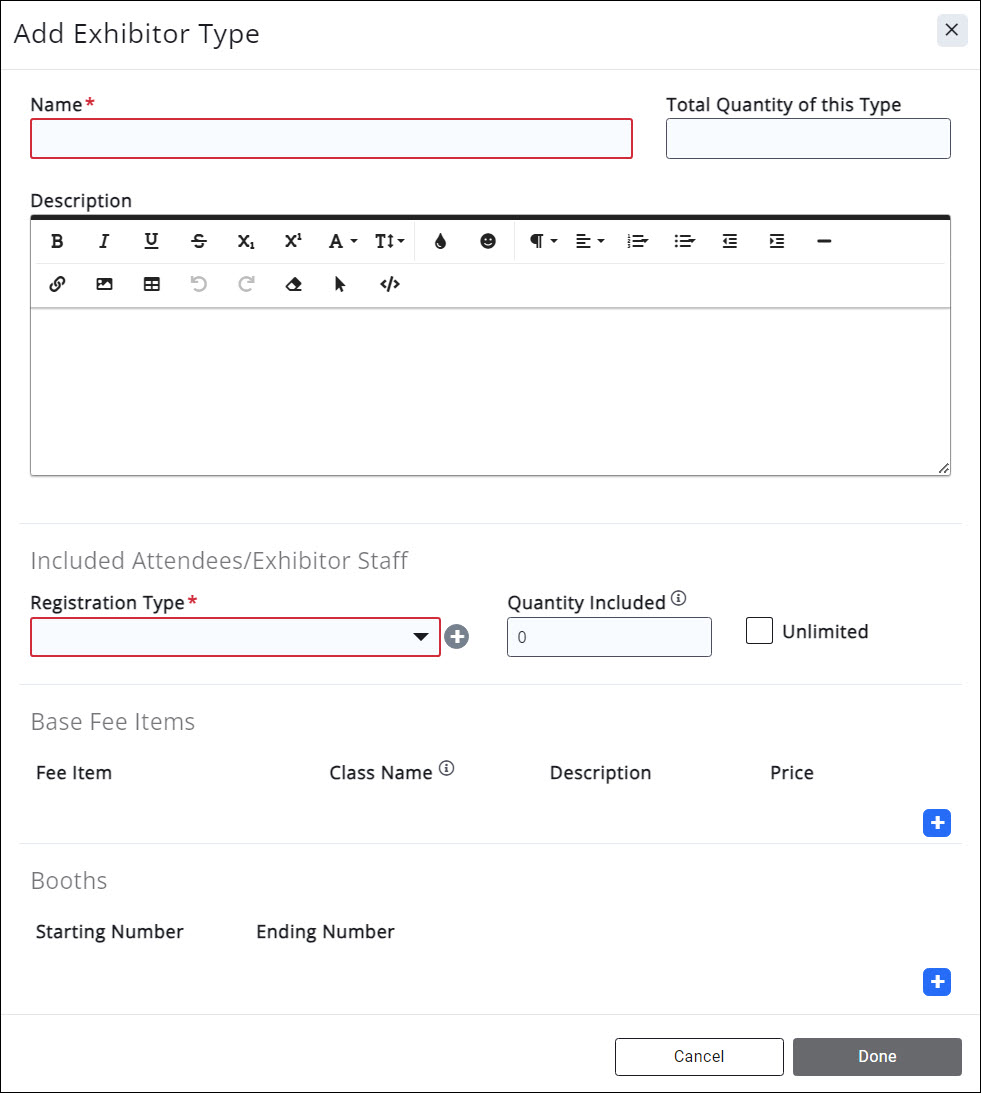Apply subscript formatting in the editor
This screenshot has height=1093, width=981.
coord(245,241)
